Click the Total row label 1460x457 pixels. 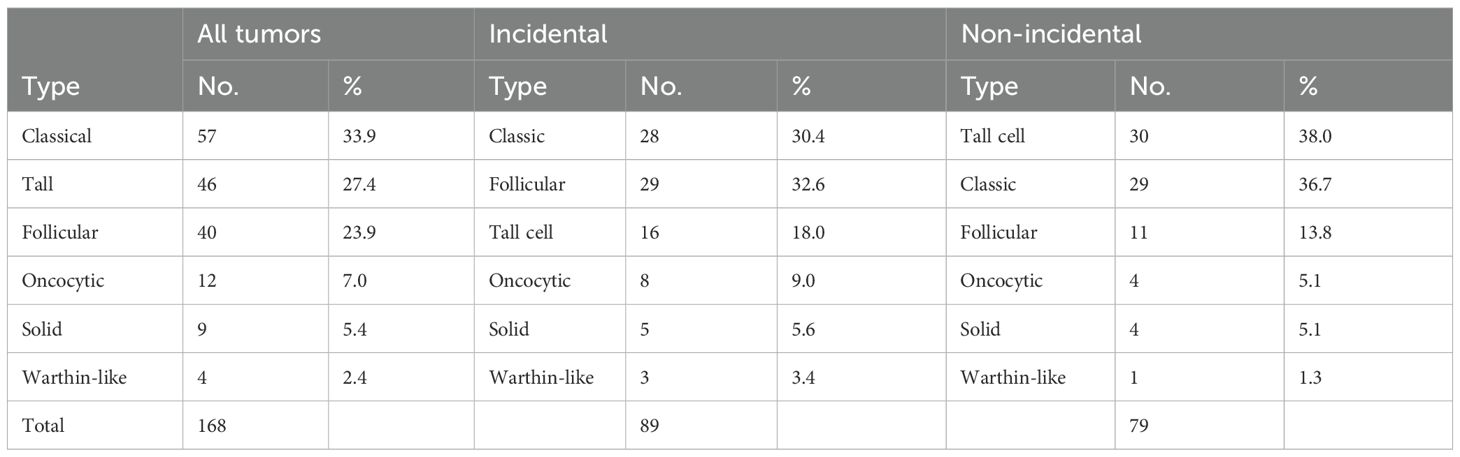point(43,425)
